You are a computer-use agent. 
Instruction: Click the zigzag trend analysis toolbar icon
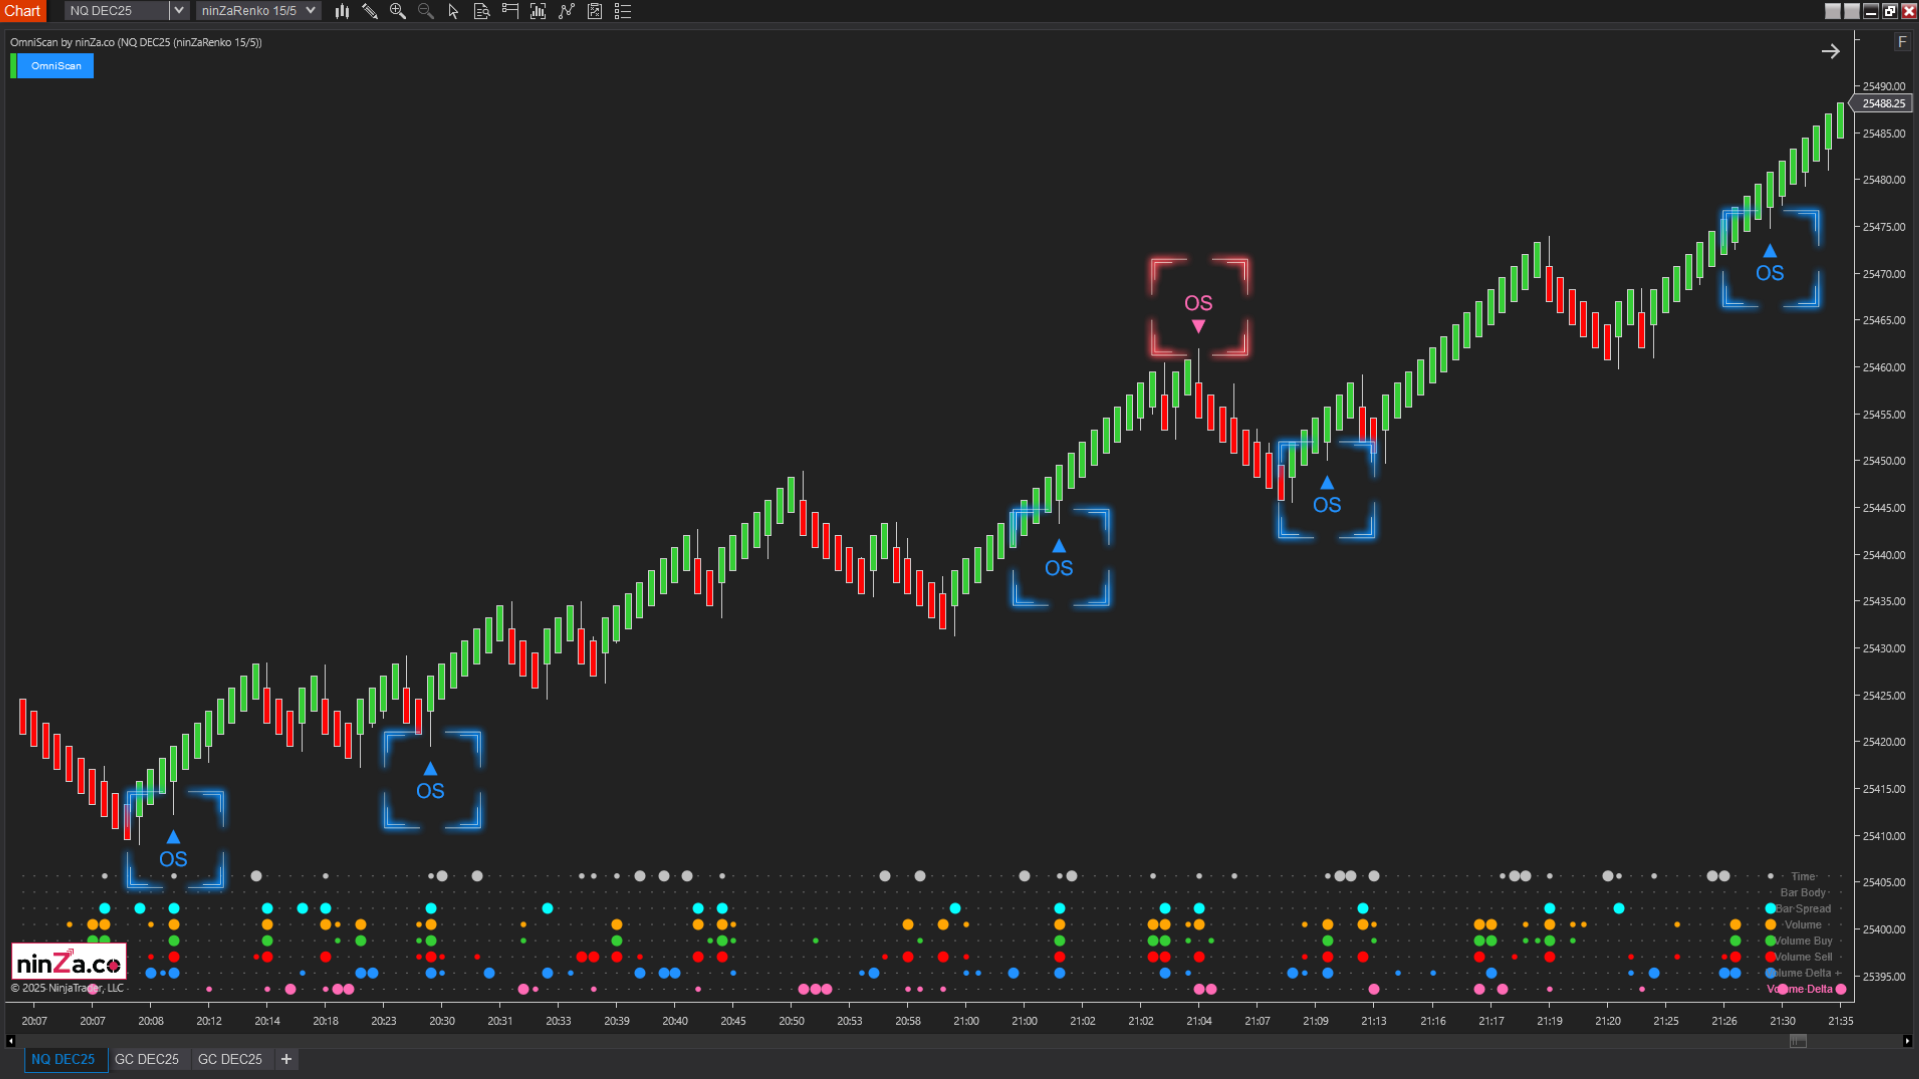[x=566, y=11]
